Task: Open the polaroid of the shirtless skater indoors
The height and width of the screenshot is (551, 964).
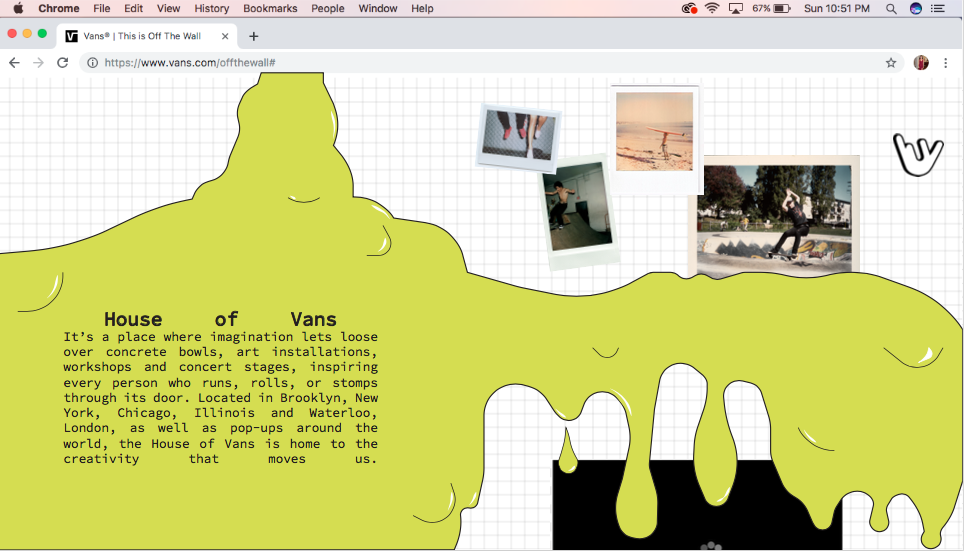Action: pyautogui.click(x=579, y=211)
